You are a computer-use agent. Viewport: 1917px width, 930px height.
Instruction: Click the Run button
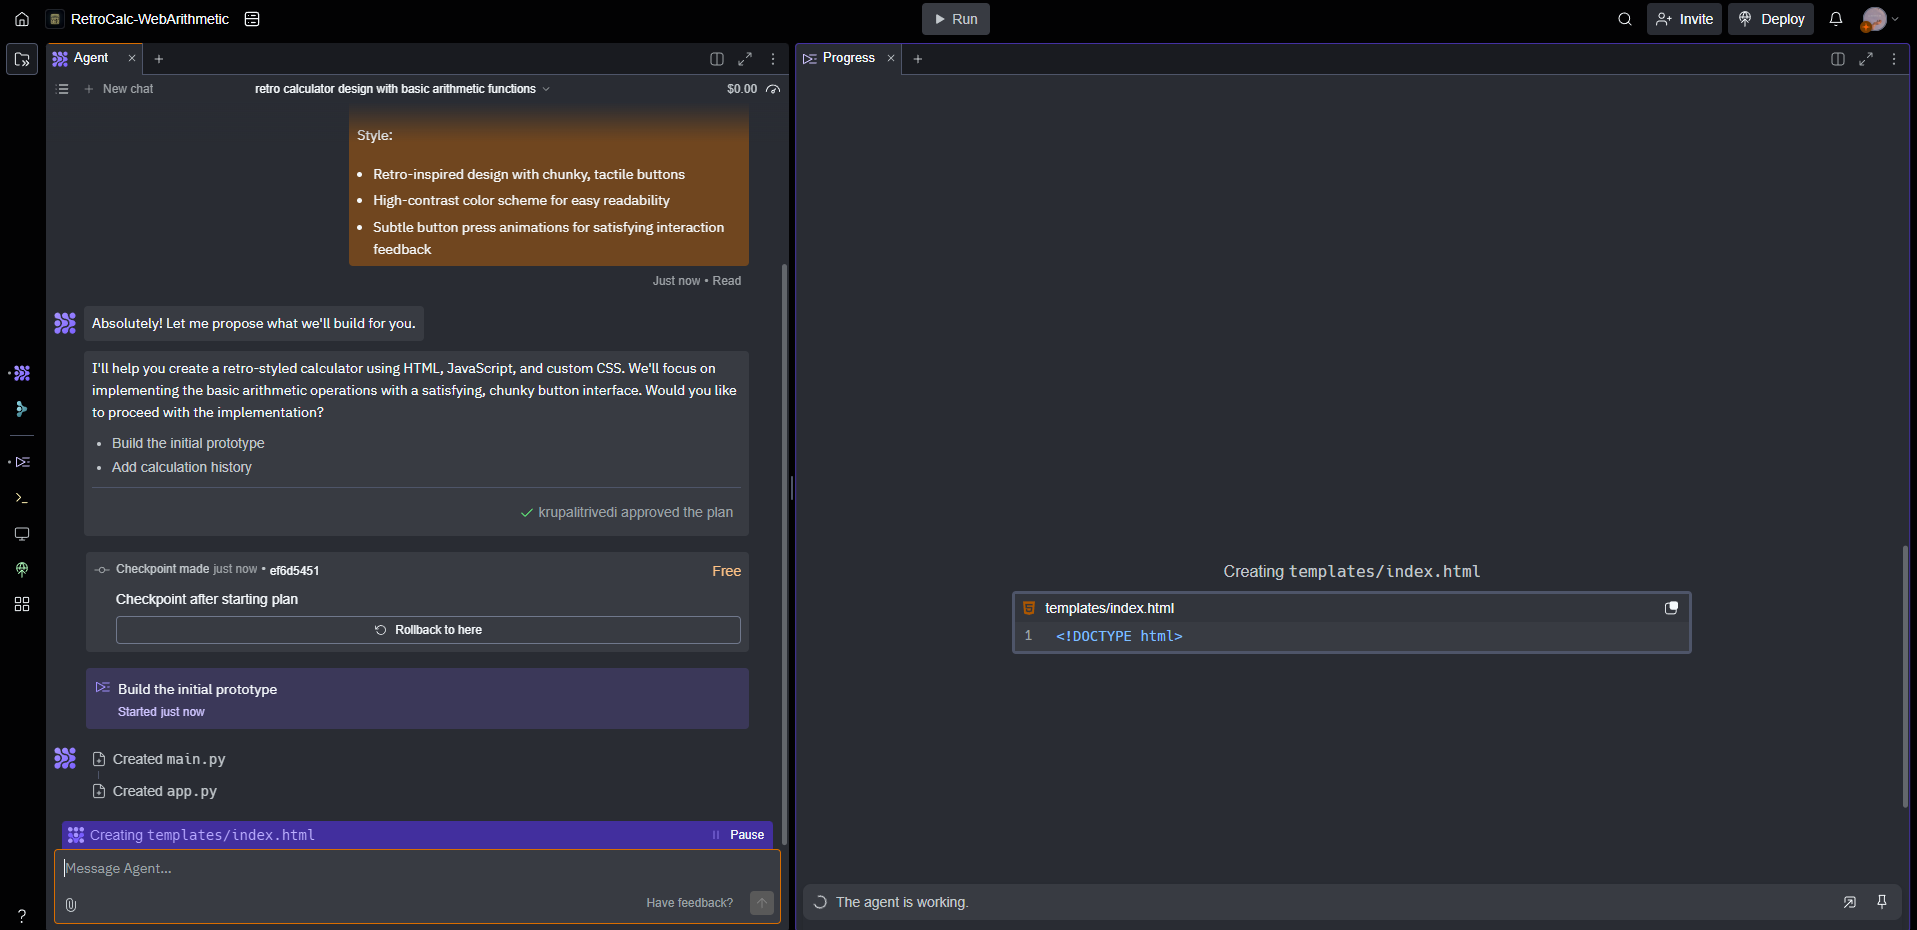coord(956,19)
